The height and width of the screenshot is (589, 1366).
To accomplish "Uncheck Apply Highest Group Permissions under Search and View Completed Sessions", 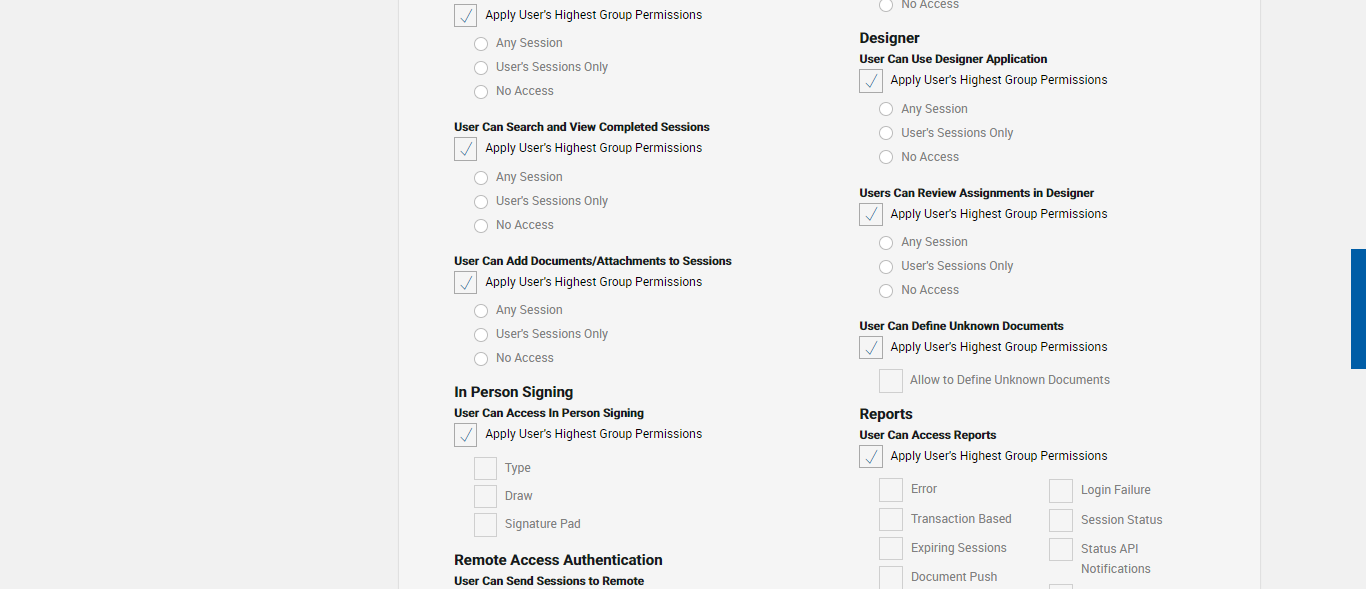I will click(465, 149).
